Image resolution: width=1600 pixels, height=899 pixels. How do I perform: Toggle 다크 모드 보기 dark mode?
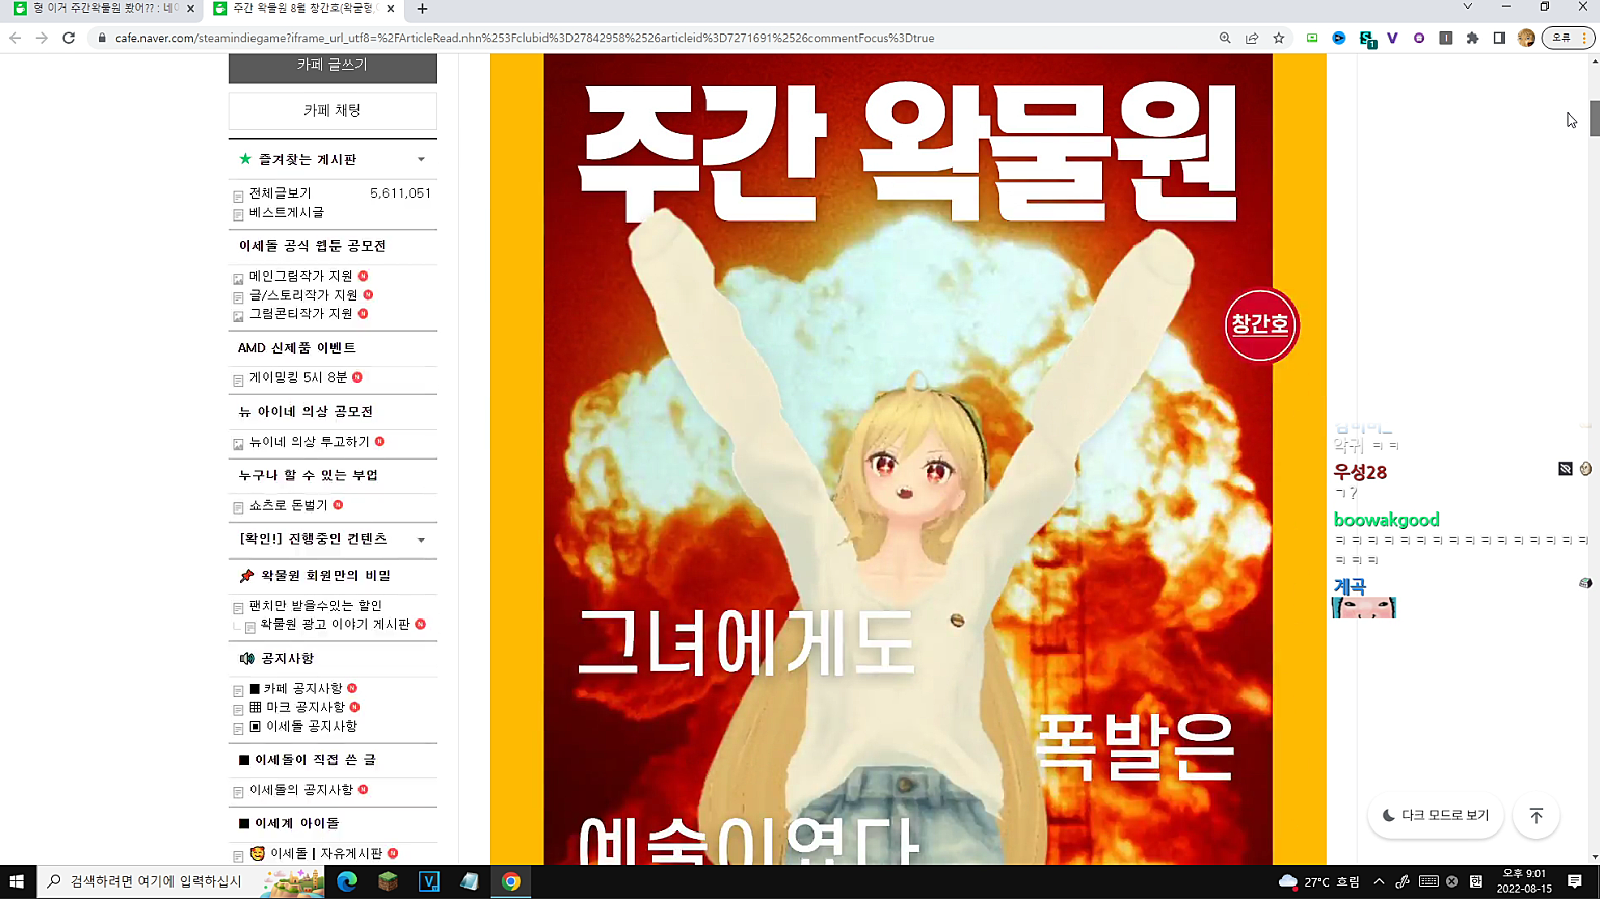coord(1435,816)
